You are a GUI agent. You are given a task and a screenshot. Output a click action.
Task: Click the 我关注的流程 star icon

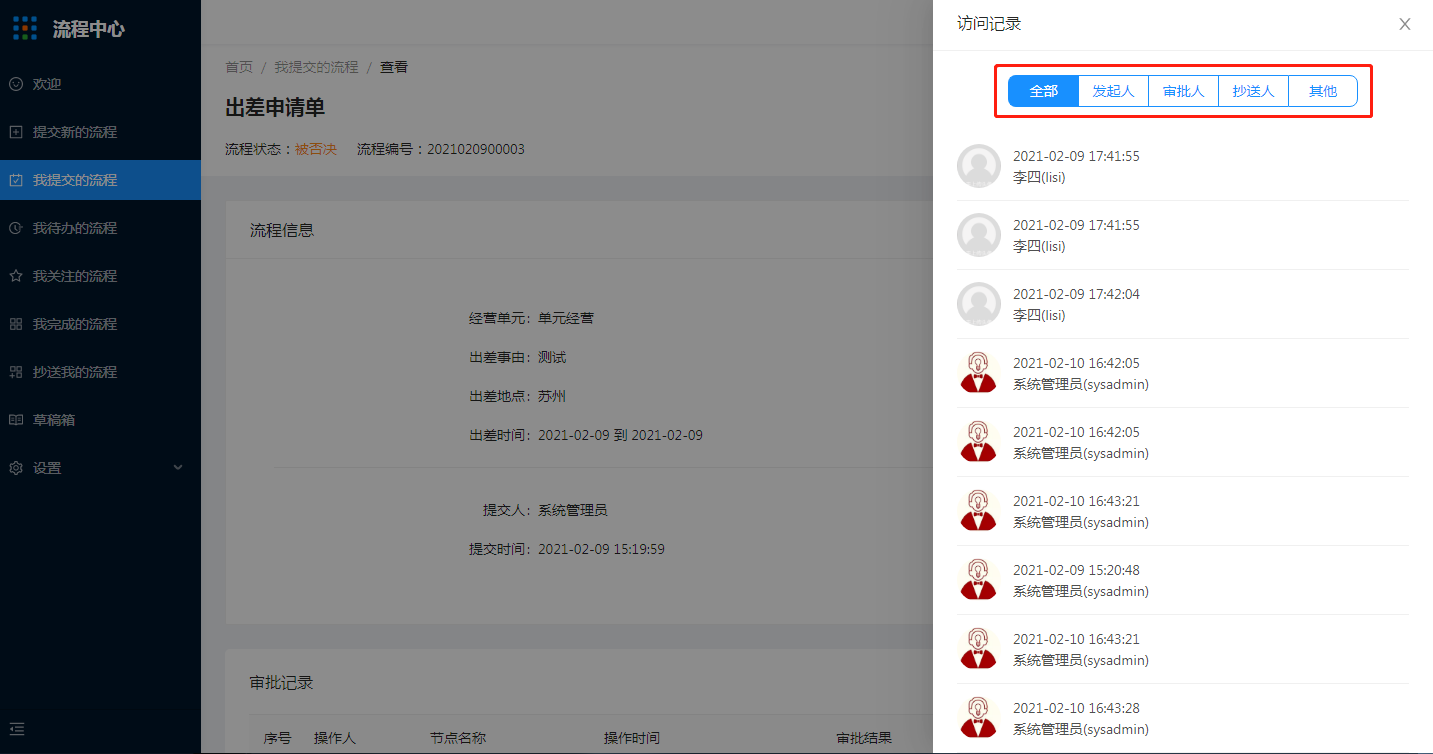click(16, 276)
